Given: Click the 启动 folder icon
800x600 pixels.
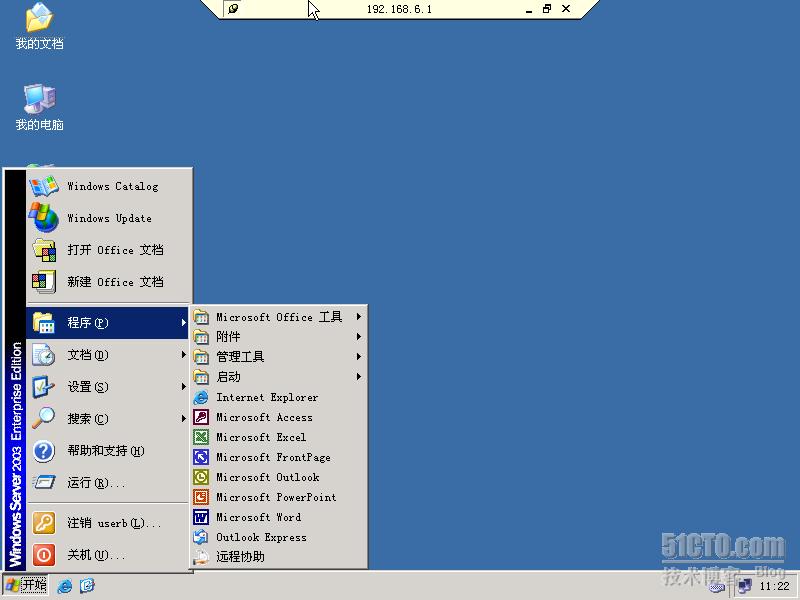Looking at the screenshot, I should [201, 377].
